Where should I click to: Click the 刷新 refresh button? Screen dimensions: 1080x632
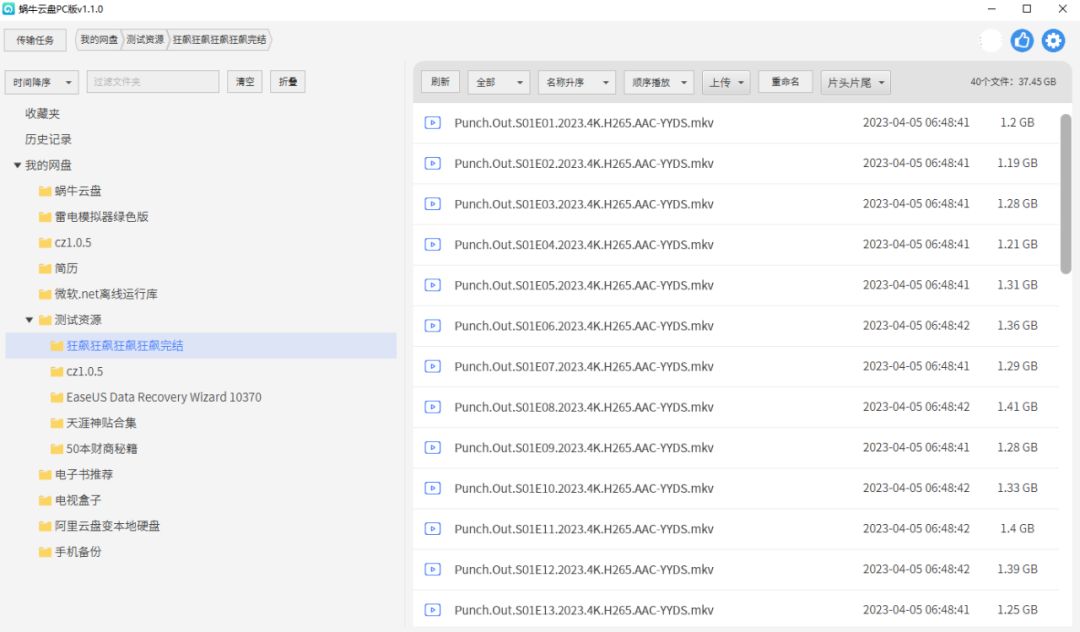tap(440, 82)
